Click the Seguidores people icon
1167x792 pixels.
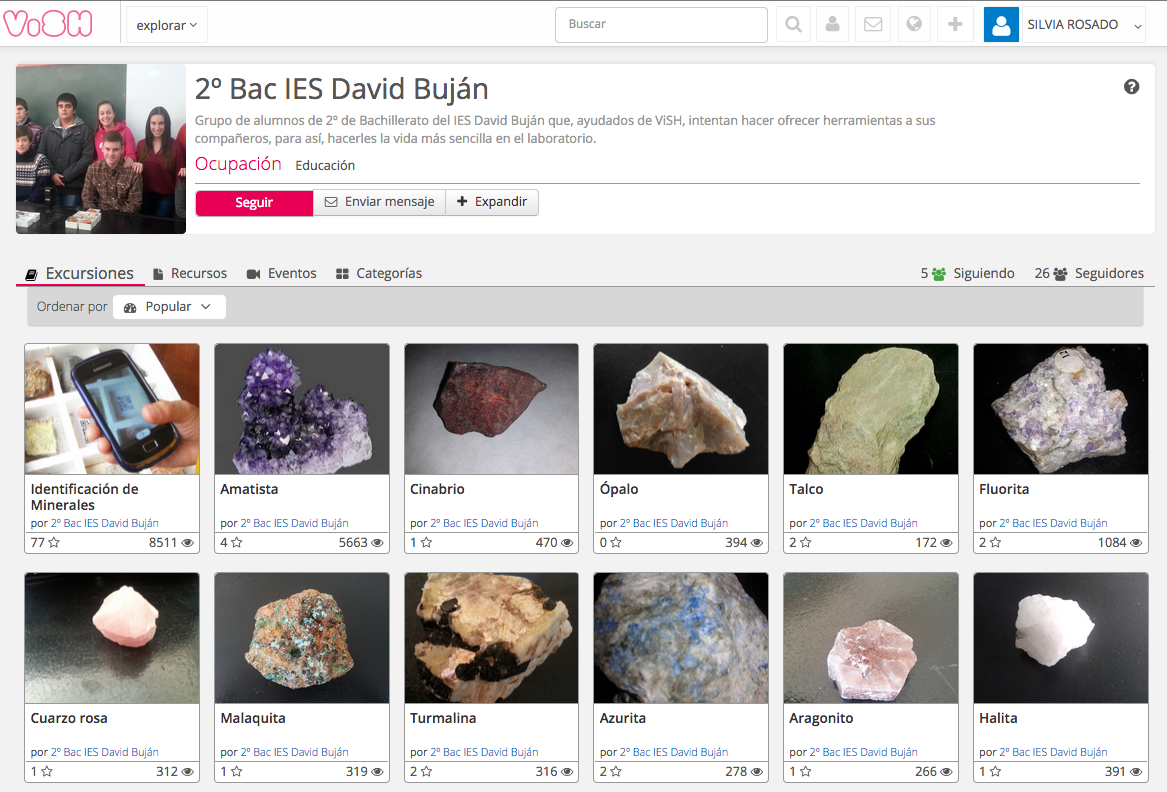(x=1060, y=274)
